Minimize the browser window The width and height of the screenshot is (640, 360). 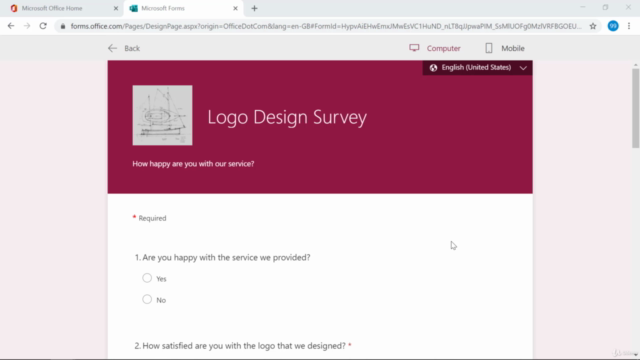583,7
